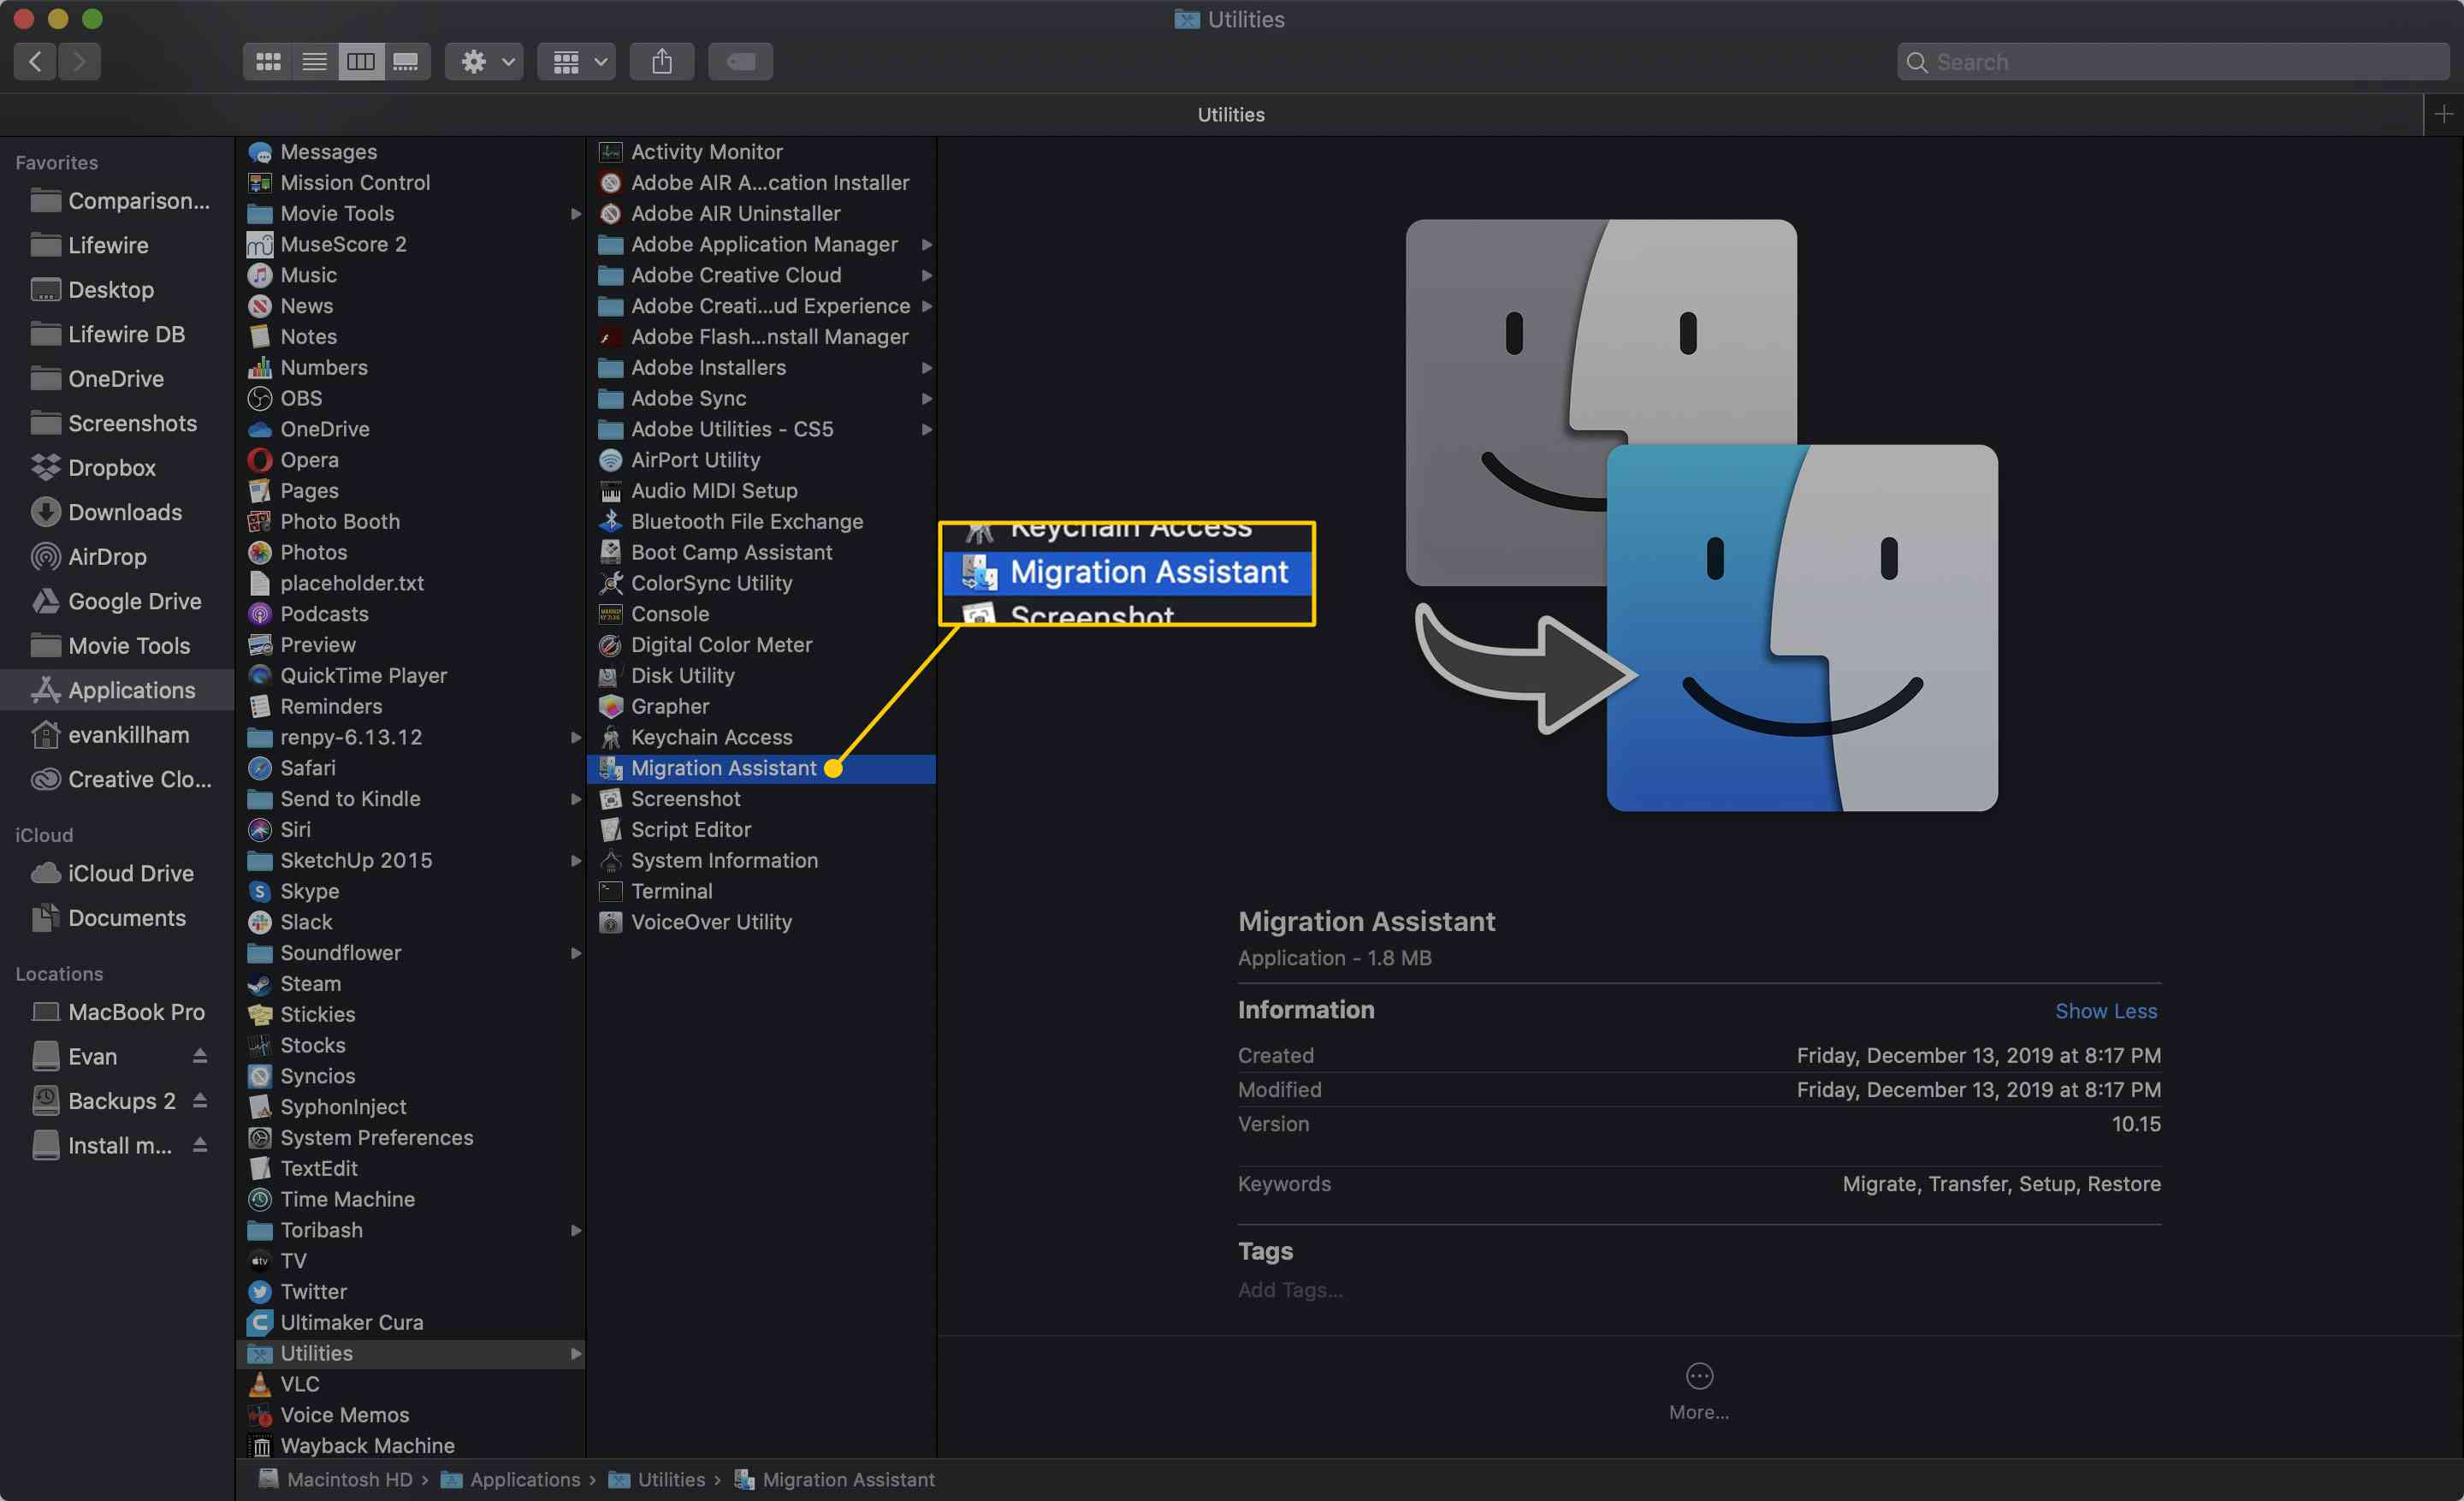Switch Finder to gallery view
The height and width of the screenshot is (1501, 2464).
click(x=407, y=62)
